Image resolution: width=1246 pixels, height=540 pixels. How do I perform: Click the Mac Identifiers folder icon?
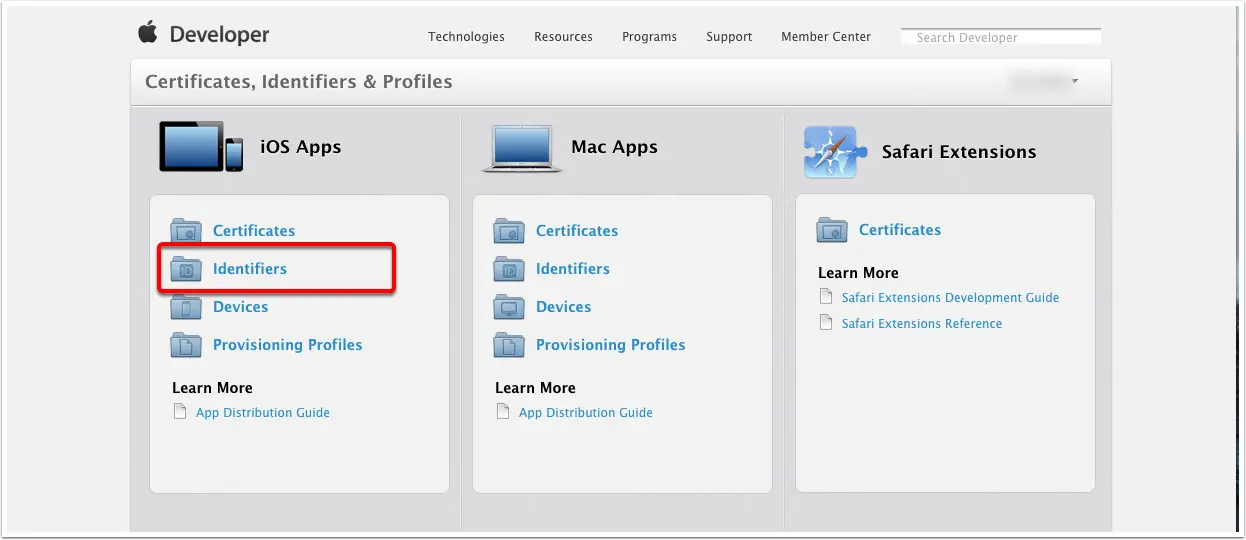click(x=509, y=269)
